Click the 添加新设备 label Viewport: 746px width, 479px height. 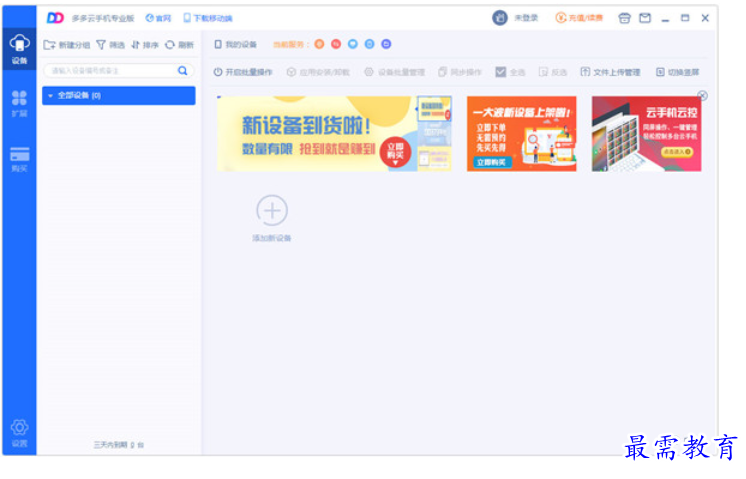(272, 238)
